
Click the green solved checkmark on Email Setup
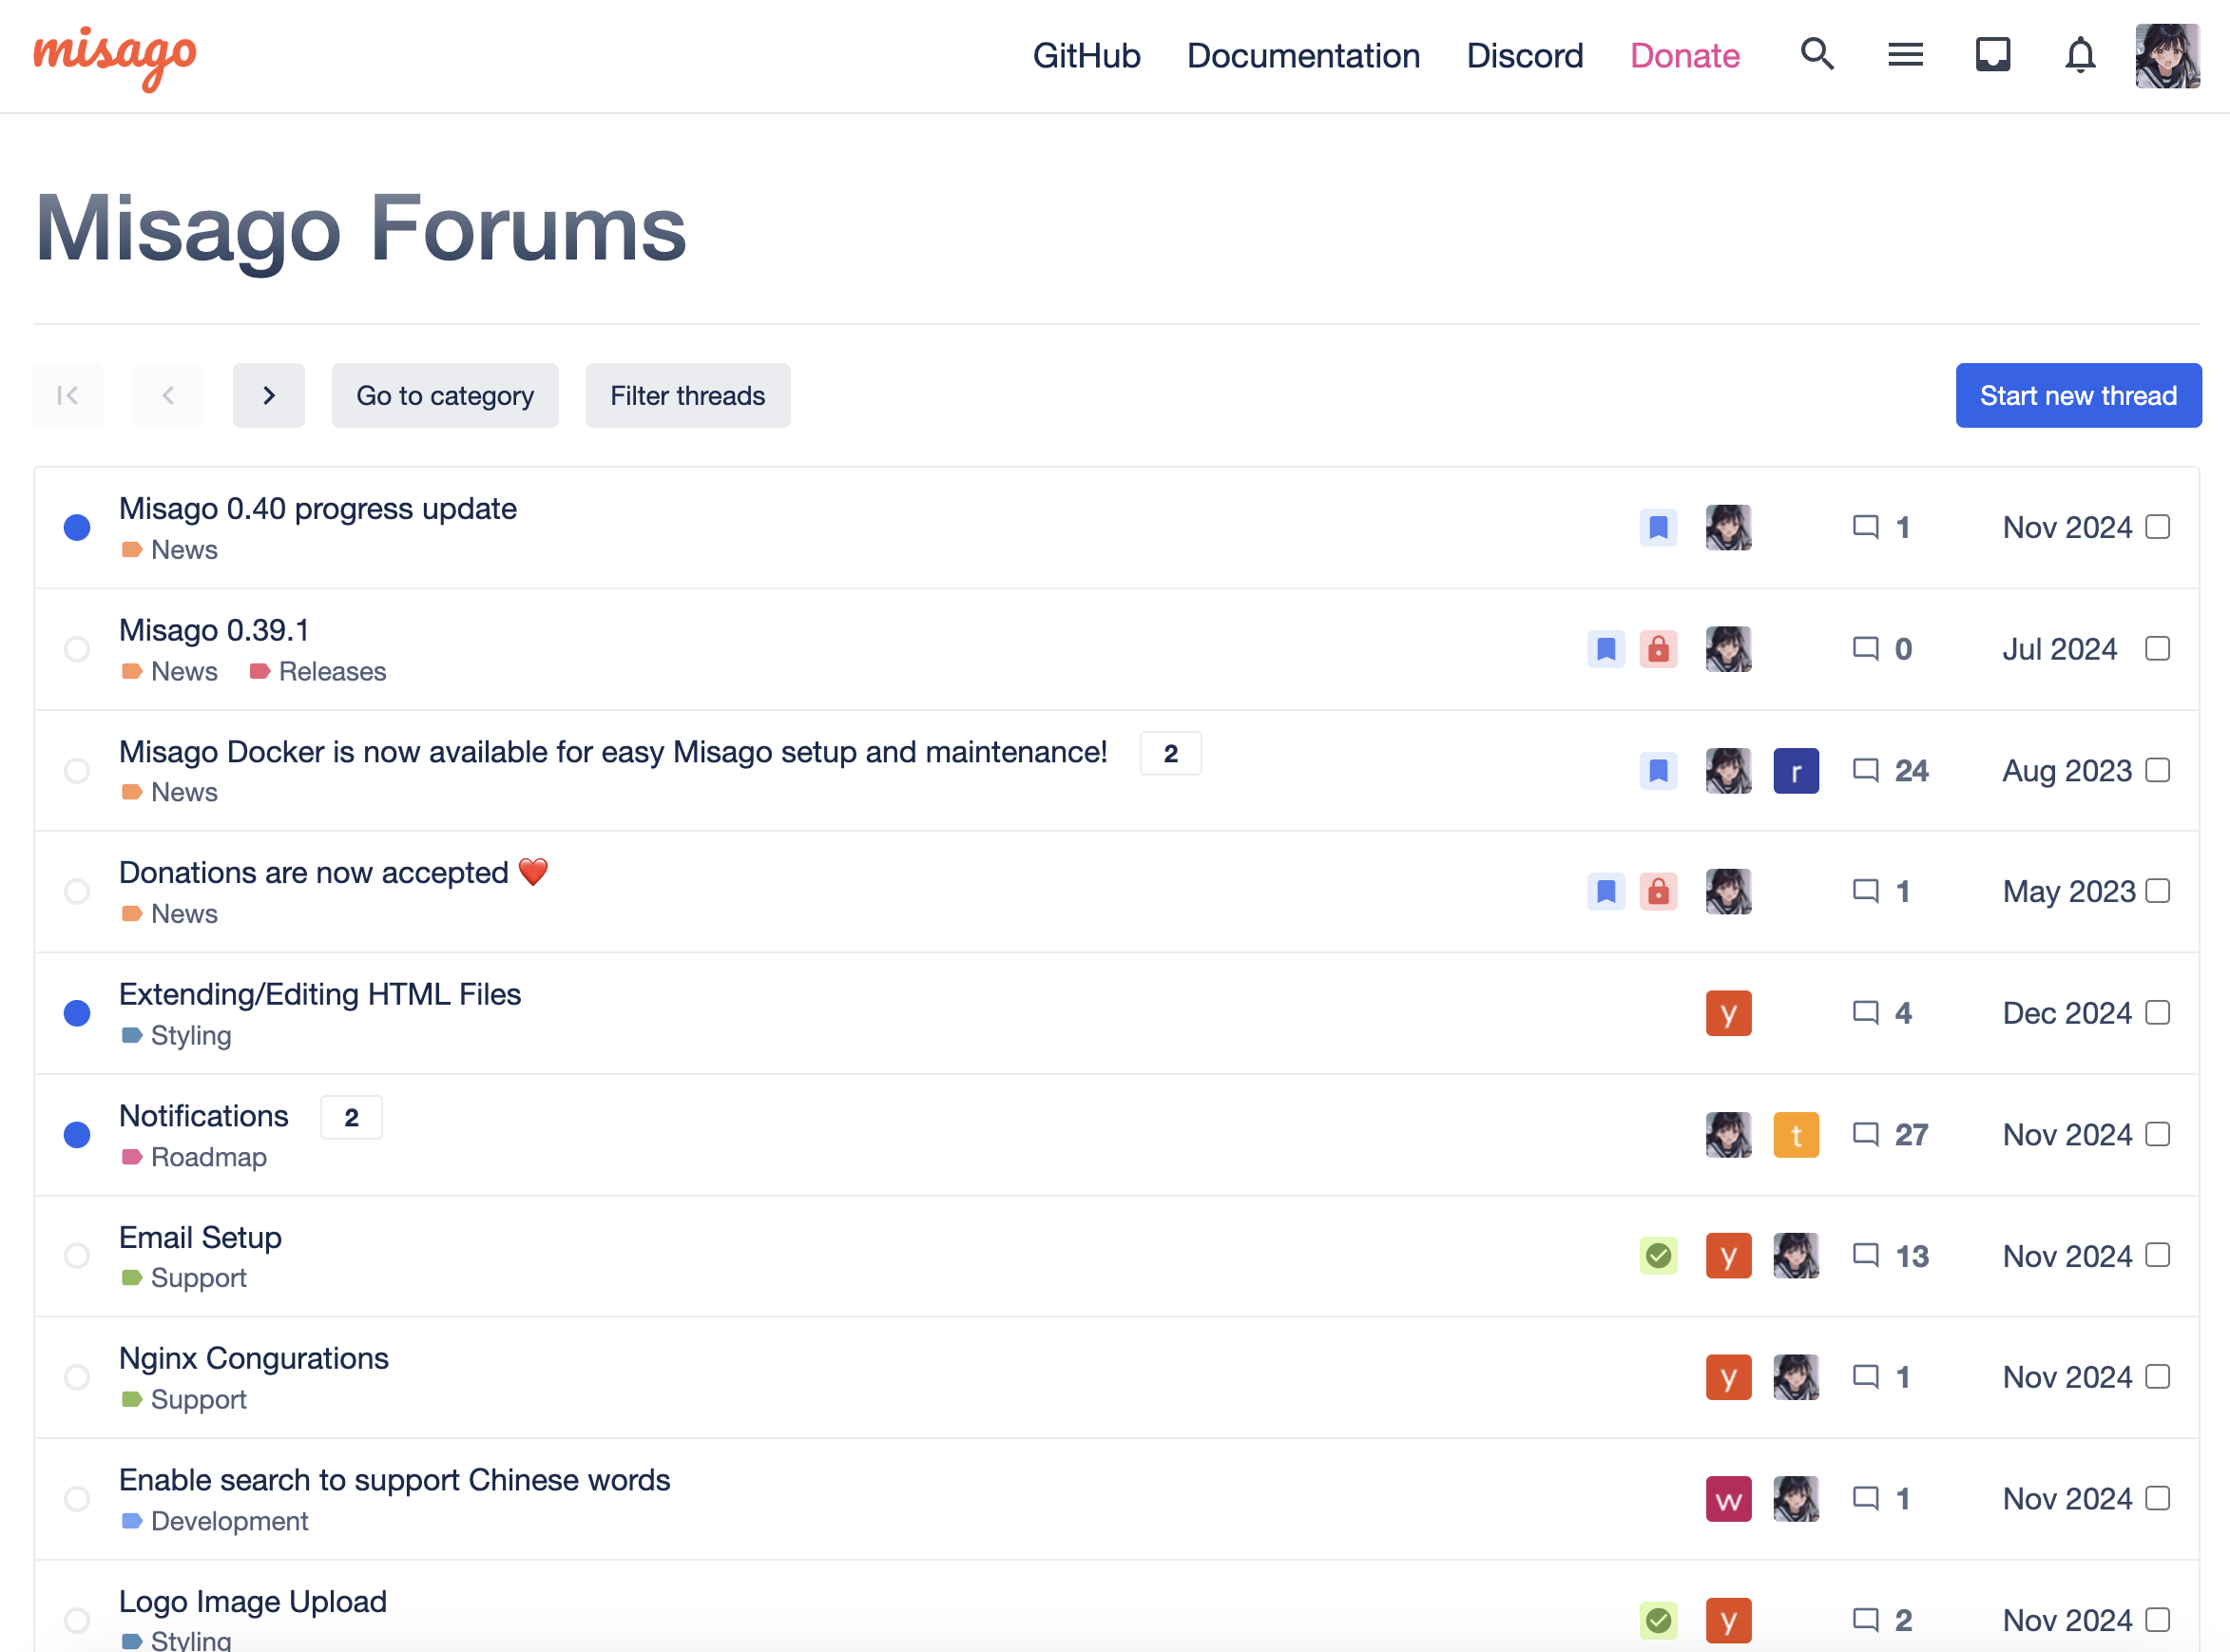coord(1658,1256)
